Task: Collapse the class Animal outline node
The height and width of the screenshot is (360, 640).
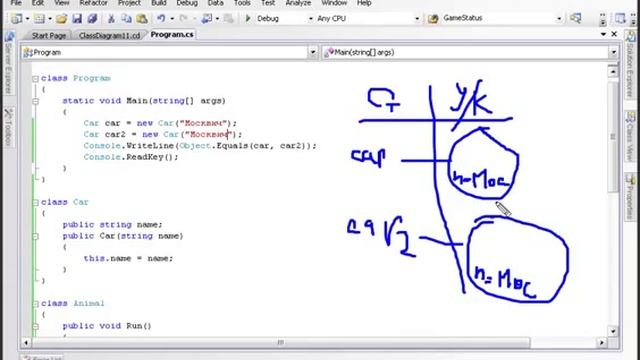Action: pos(36,304)
